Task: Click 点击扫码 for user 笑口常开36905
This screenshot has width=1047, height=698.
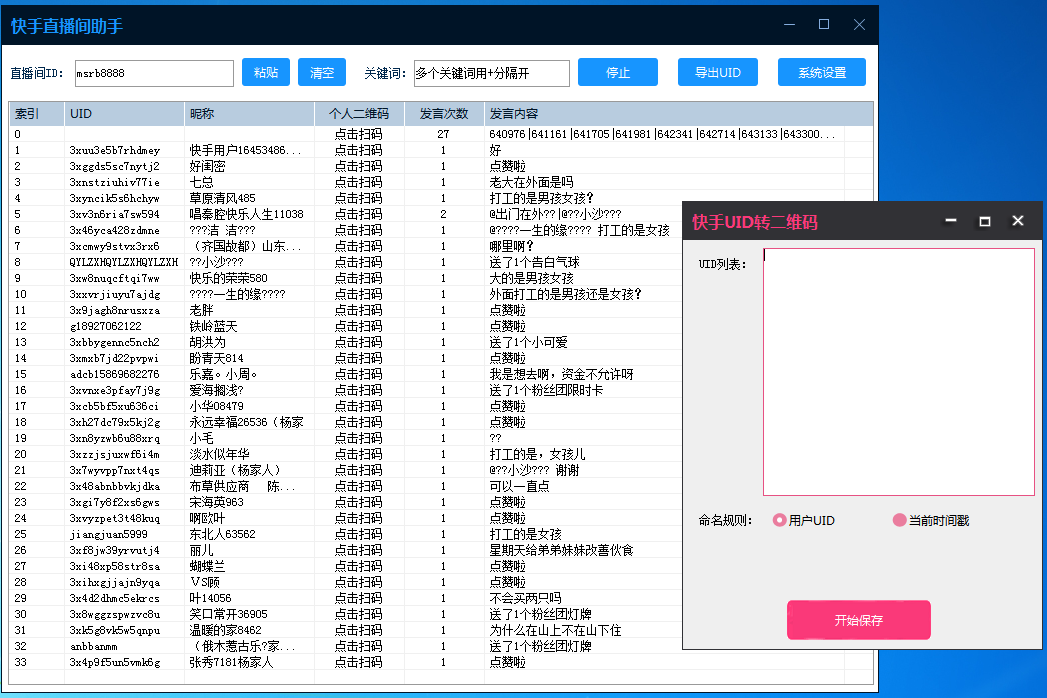Action: (359, 615)
